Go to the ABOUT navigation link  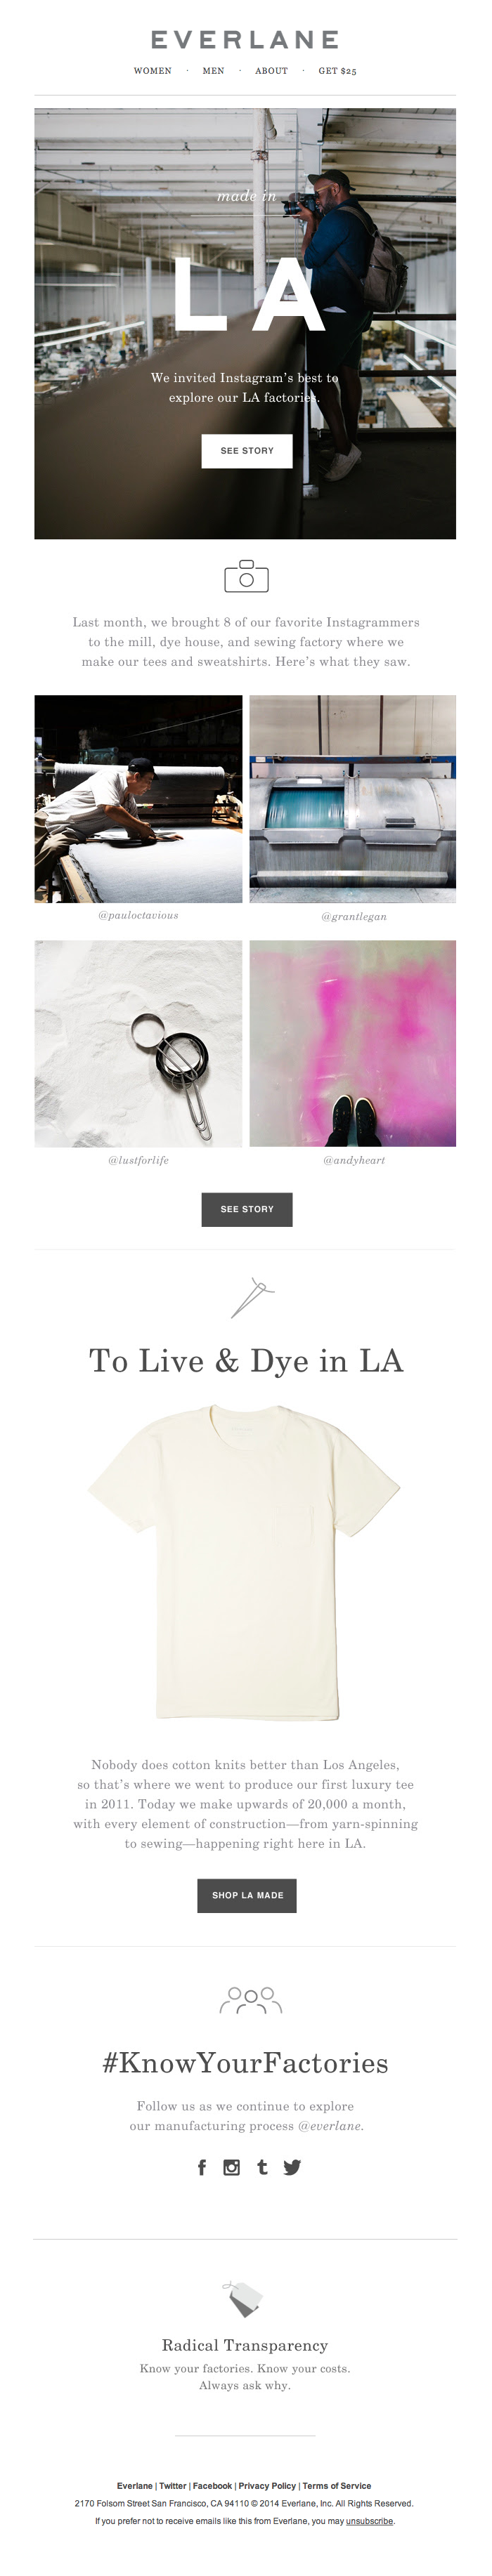[x=271, y=71]
